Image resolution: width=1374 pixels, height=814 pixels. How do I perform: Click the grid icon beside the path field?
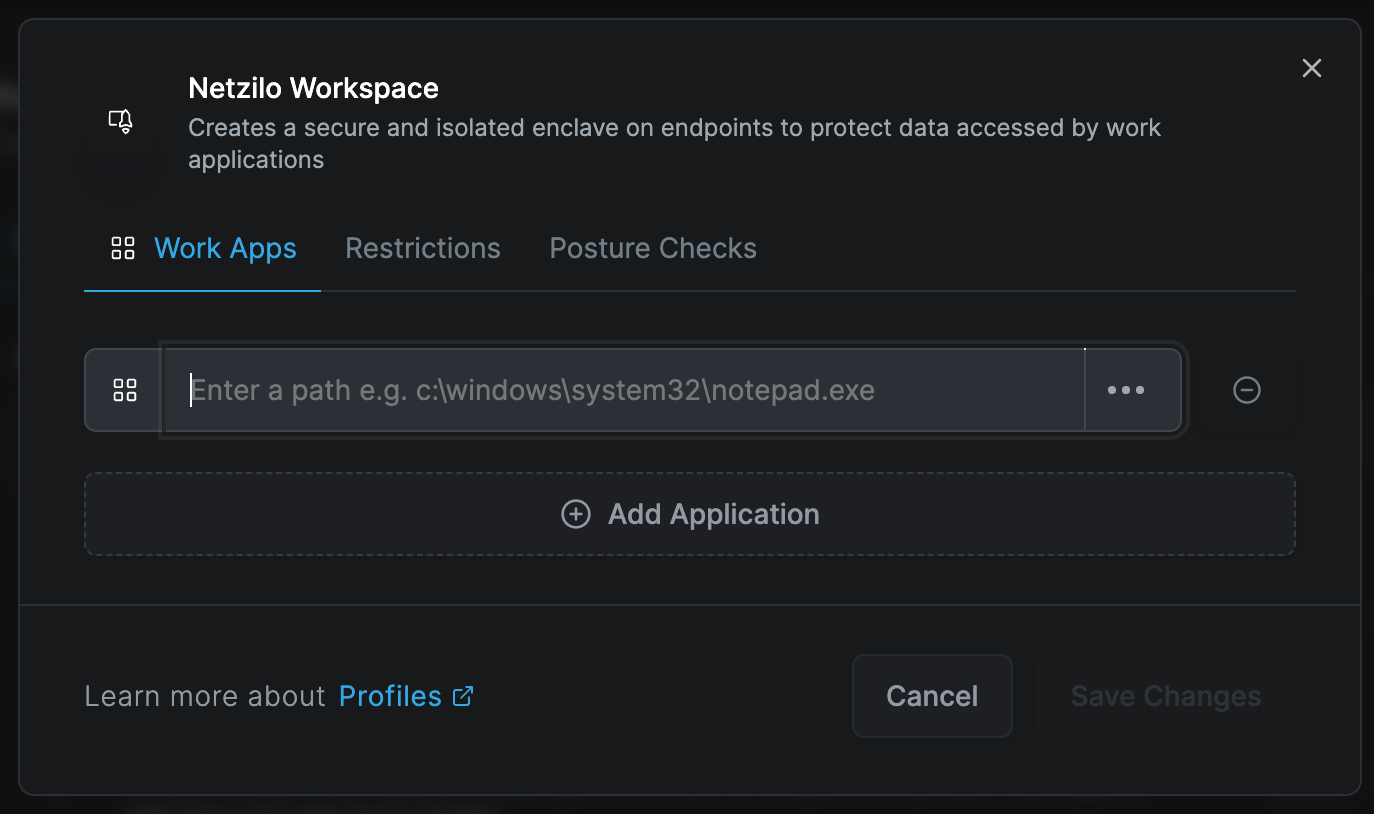(x=125, y=390)
